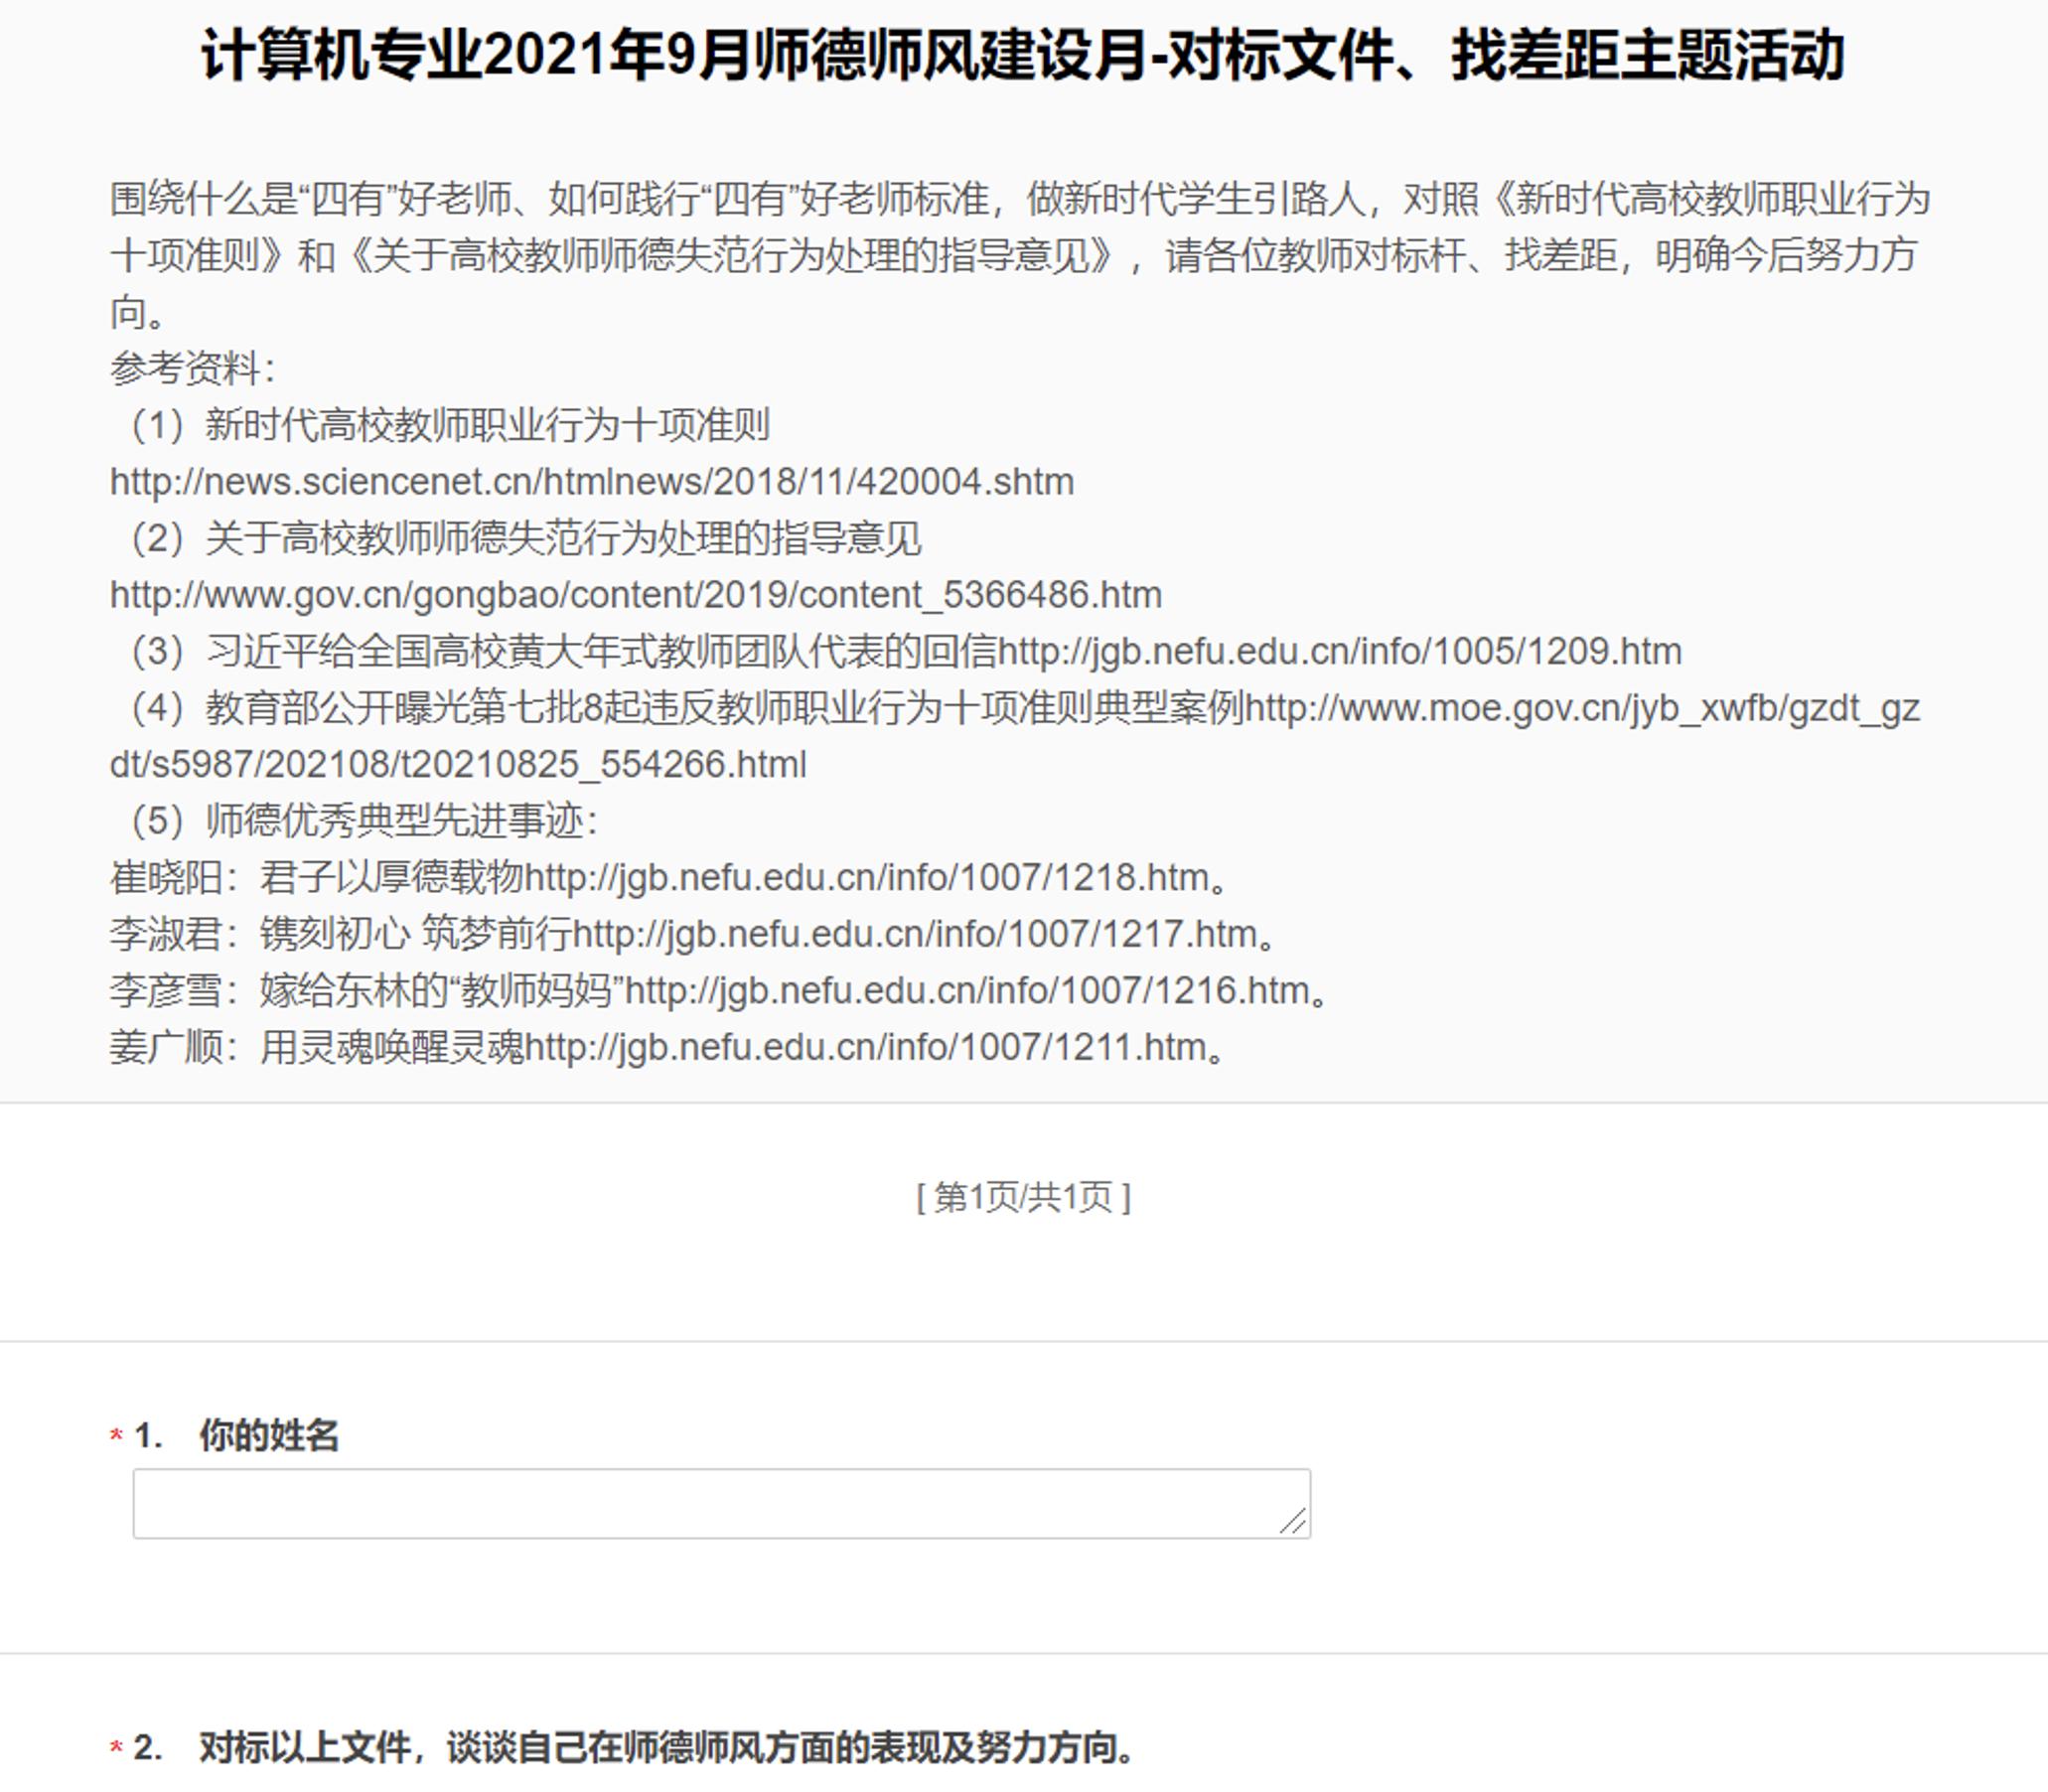The height and width of the screenshot is (1792, 2048).
Task: Click question 2 对标以上文件 label
Action: 666,1747
